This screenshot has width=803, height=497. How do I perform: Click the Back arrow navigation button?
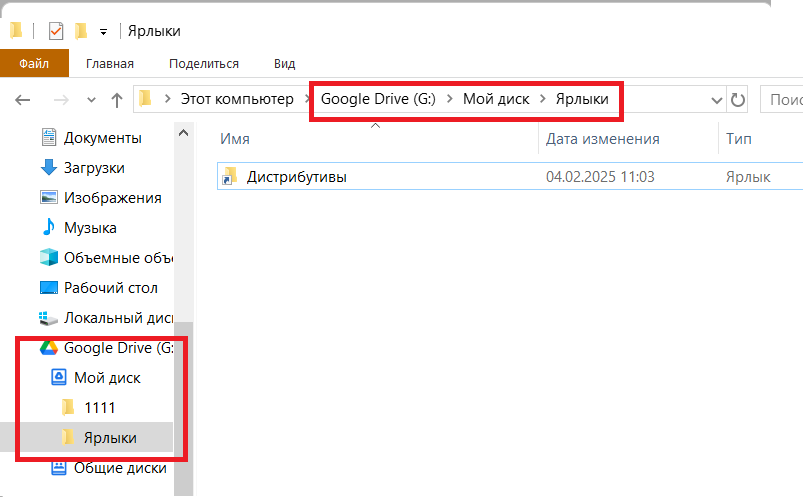coord(24,100)
